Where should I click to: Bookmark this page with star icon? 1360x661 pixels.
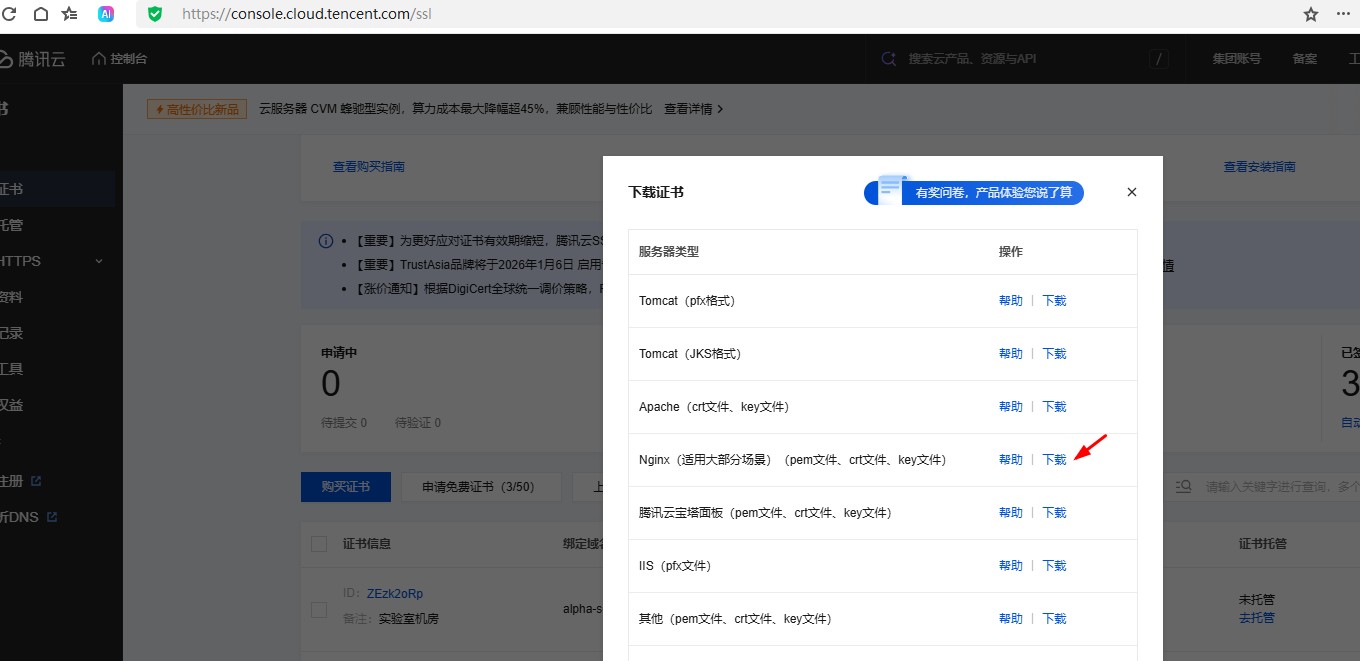pyautogui.click(x=1310, y=14)
